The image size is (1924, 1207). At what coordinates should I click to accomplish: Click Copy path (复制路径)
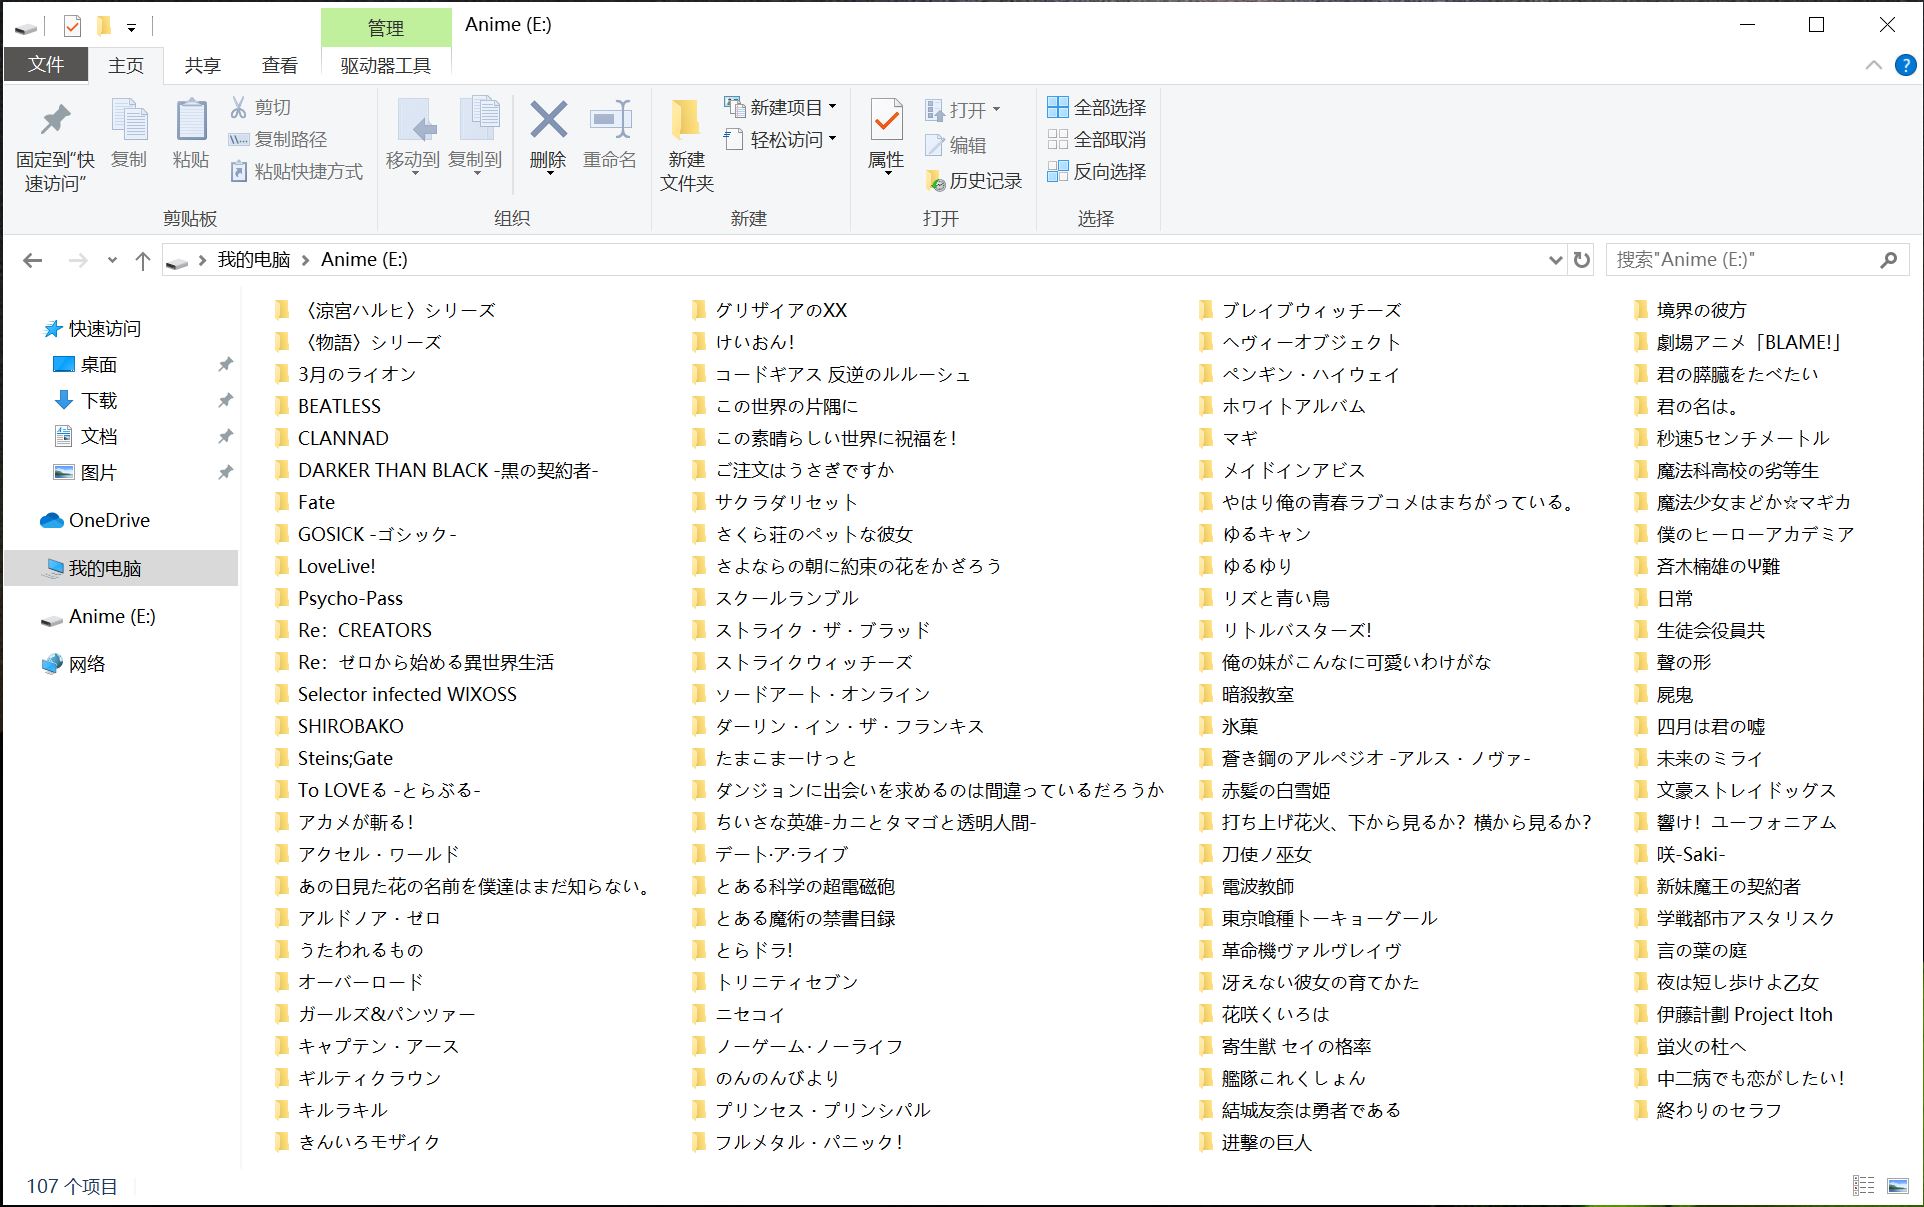[278, 139]
